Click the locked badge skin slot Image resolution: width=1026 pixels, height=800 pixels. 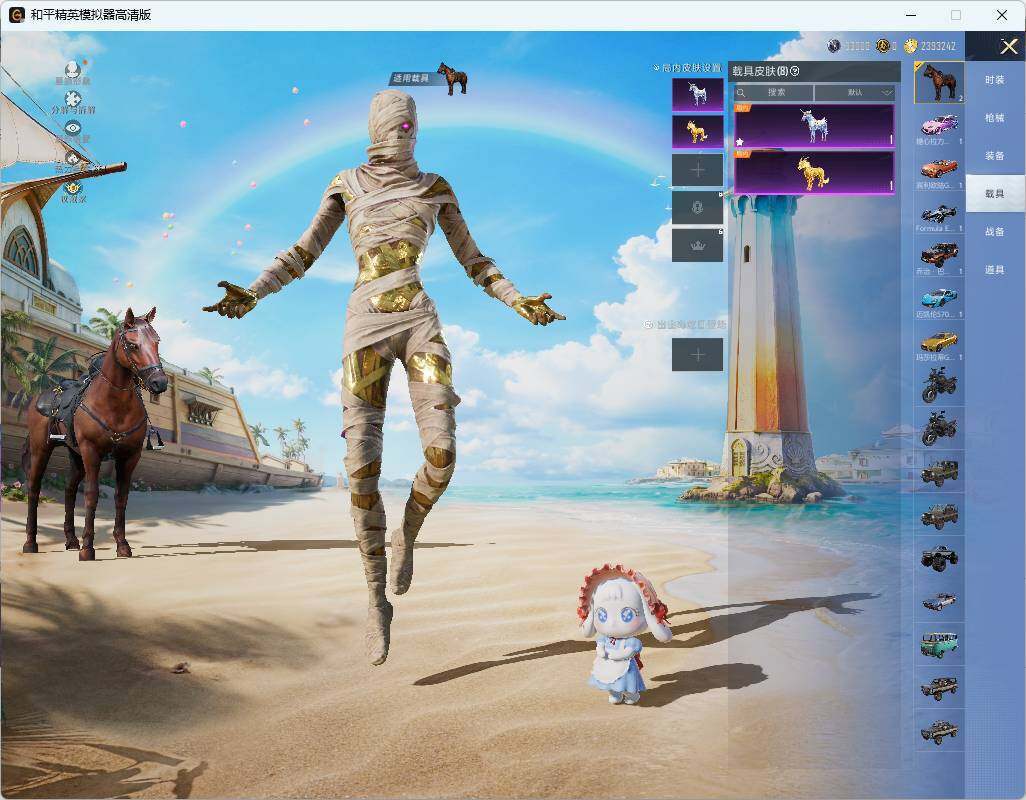click(x=698, y=208)
